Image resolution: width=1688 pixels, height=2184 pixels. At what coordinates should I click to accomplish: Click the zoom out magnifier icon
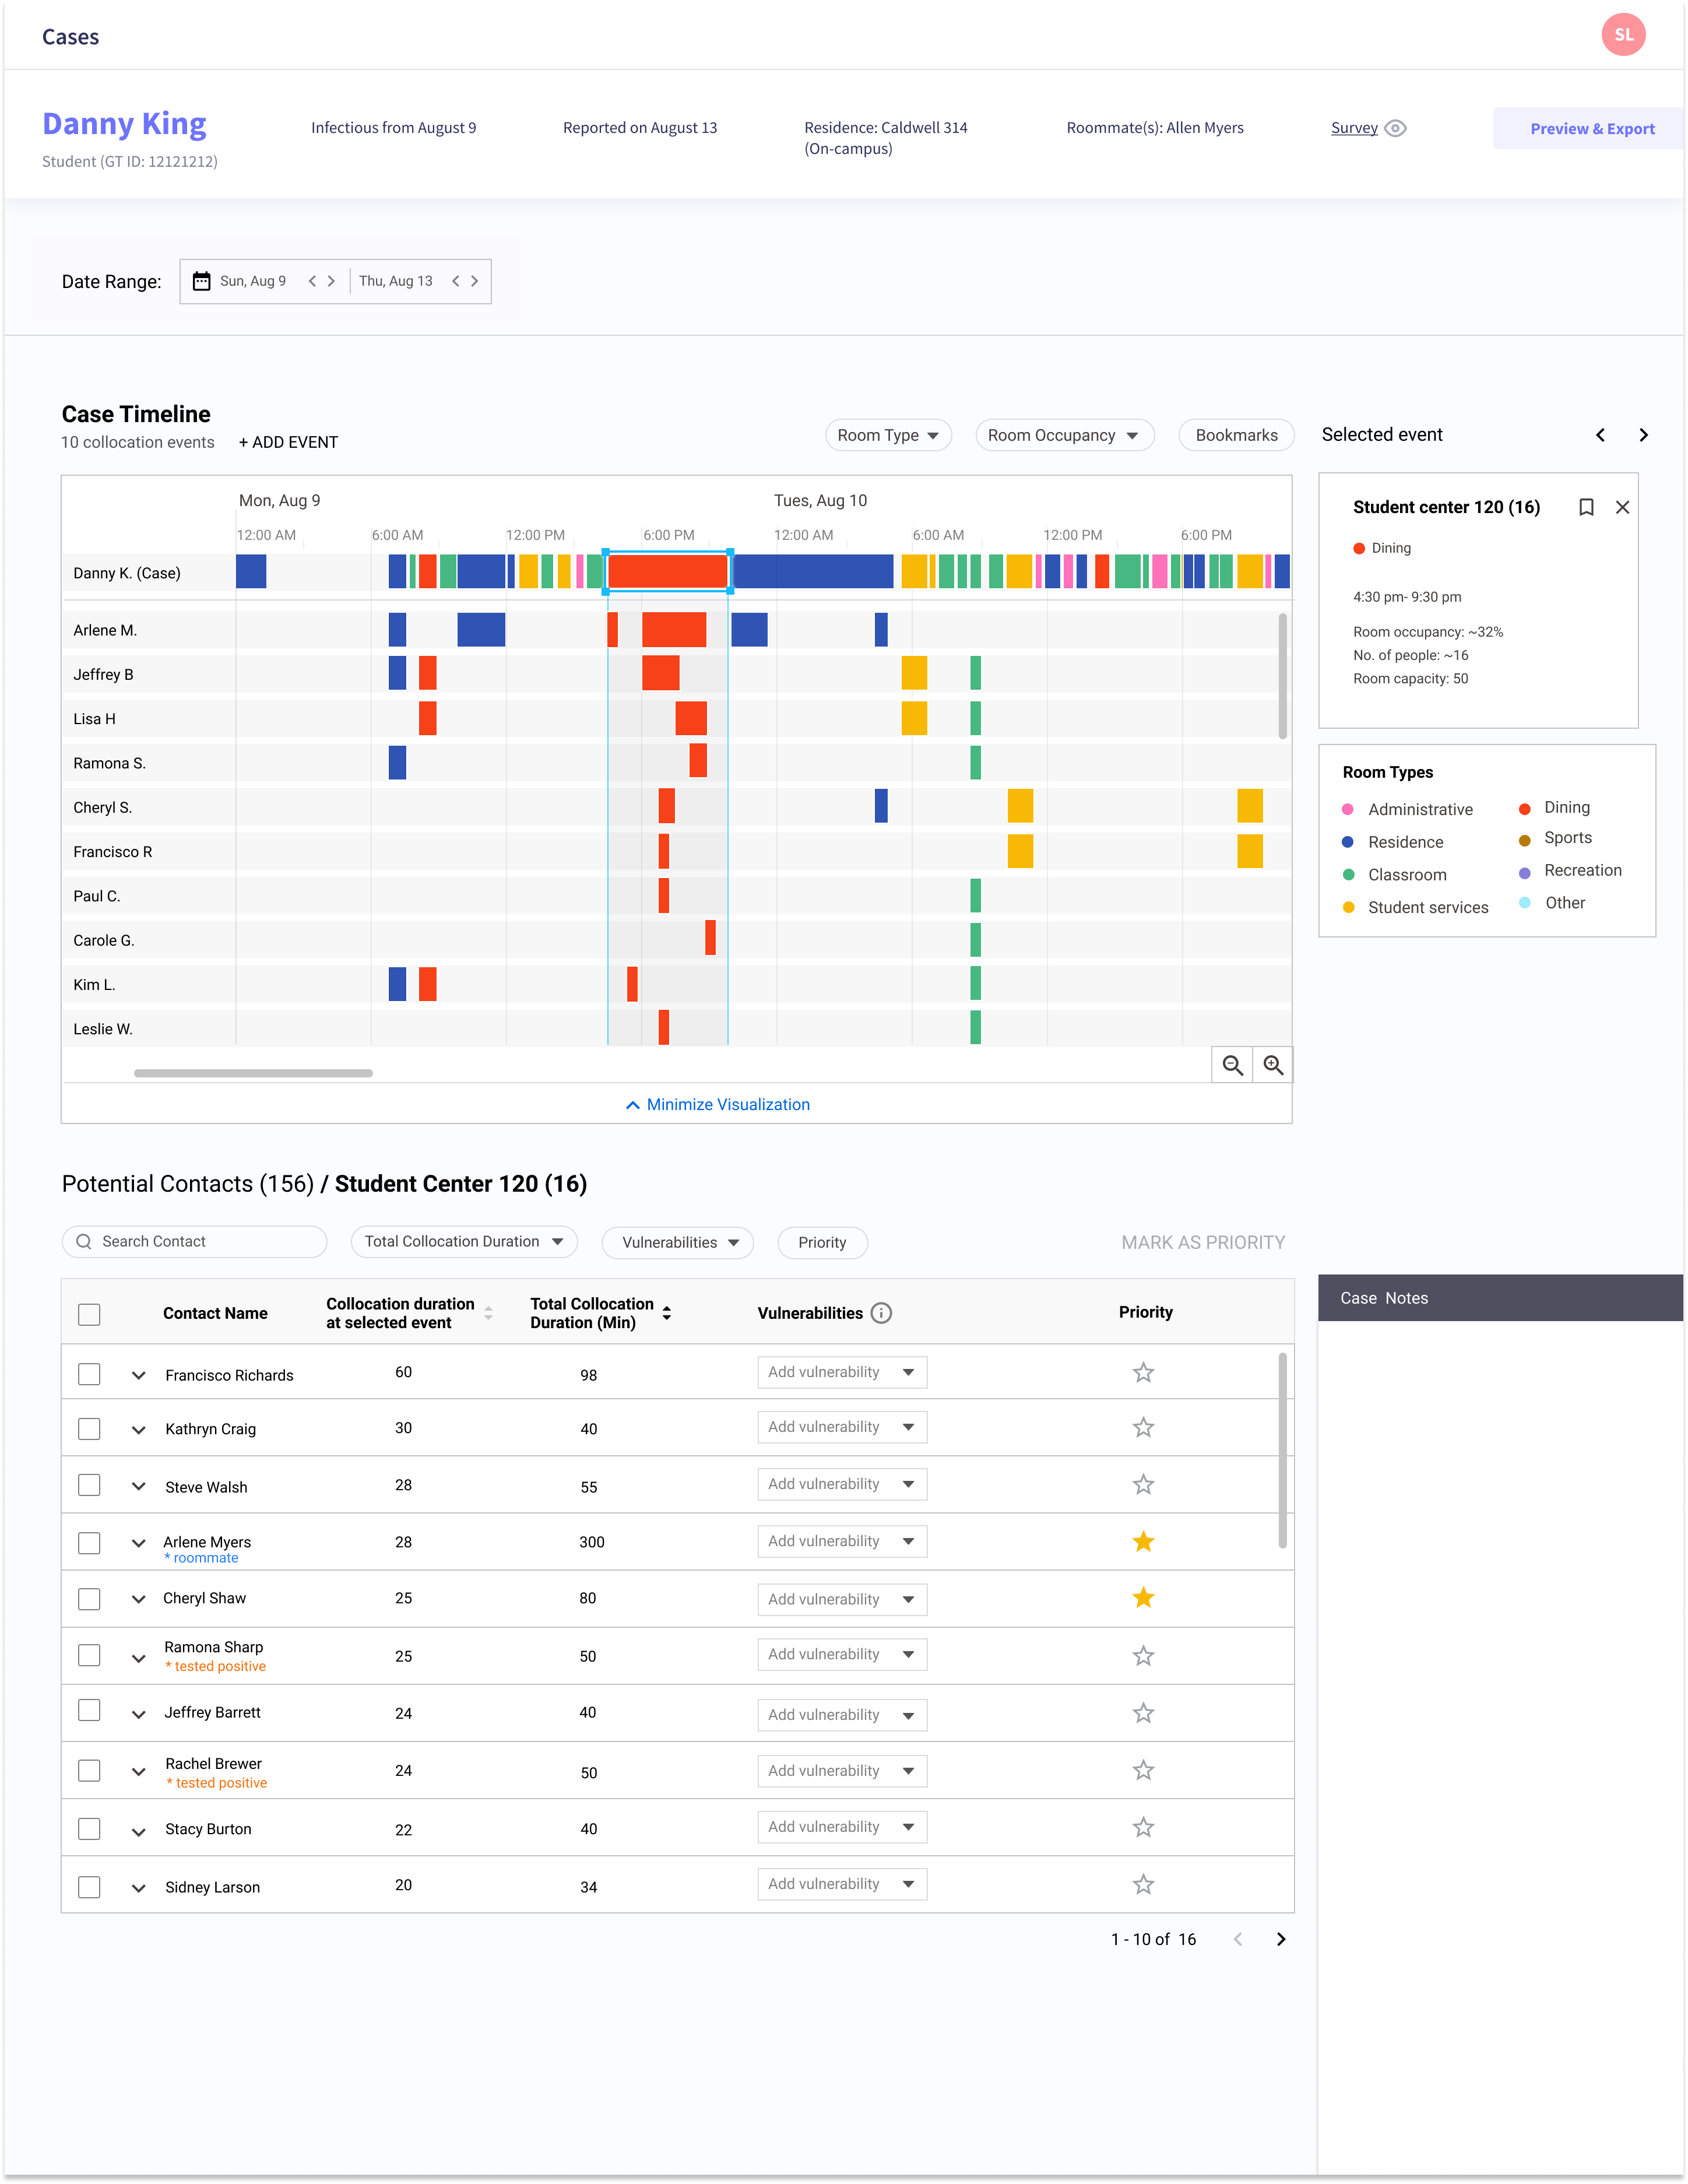1232,1066
